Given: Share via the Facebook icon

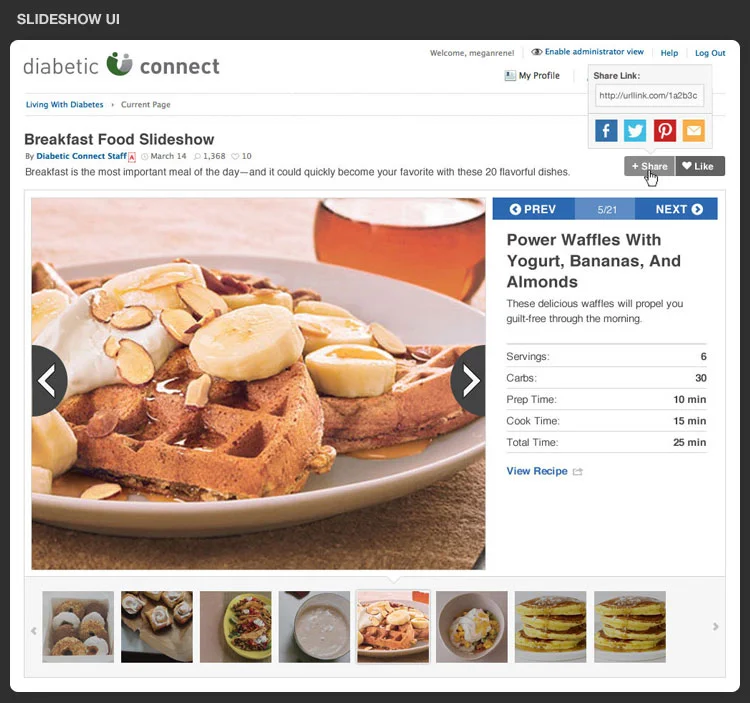Looking at the screenshot, I should point(606,131).
